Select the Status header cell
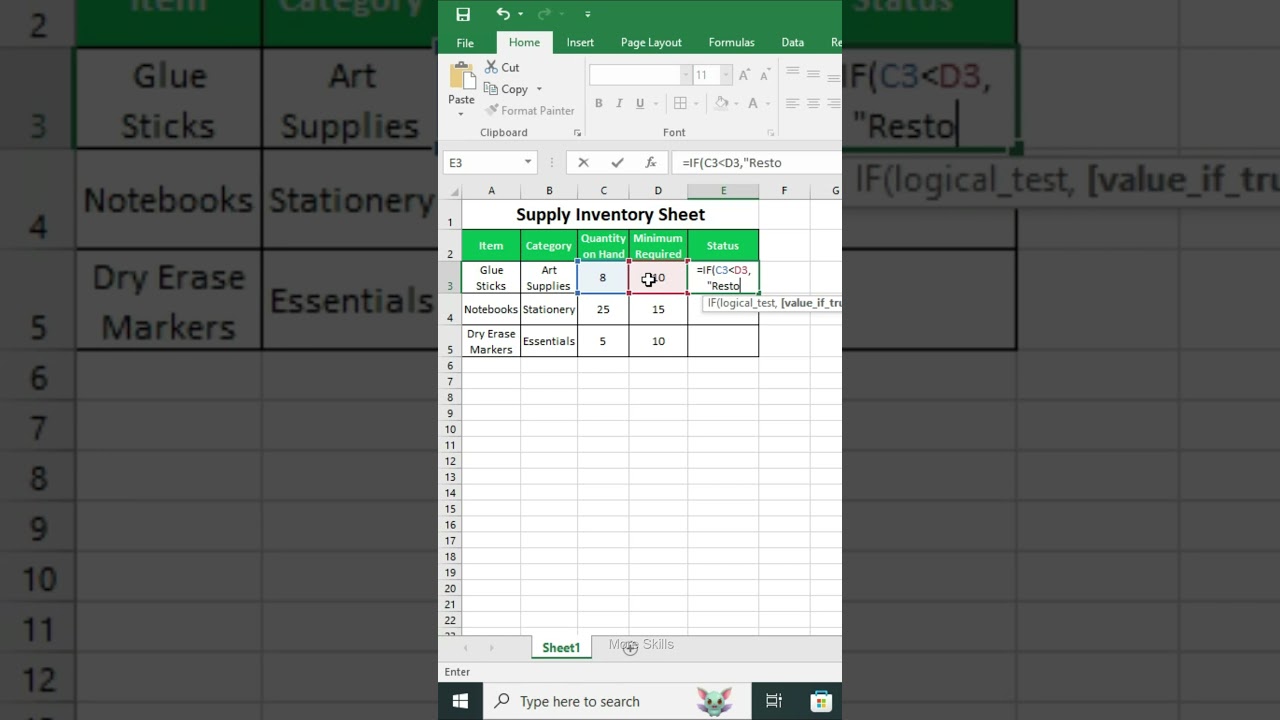 [723, 246]
